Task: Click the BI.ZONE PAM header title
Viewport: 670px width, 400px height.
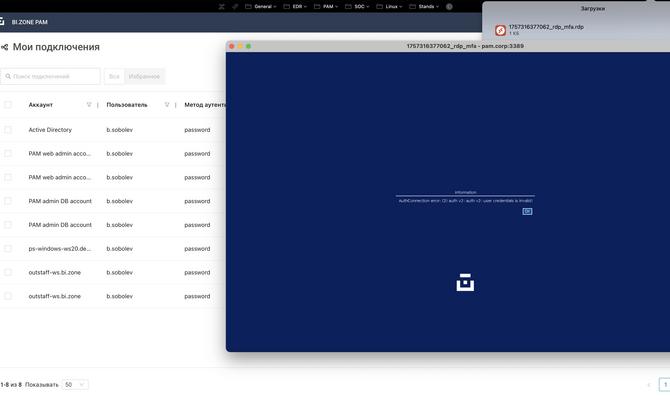Action: click(29, 22)
